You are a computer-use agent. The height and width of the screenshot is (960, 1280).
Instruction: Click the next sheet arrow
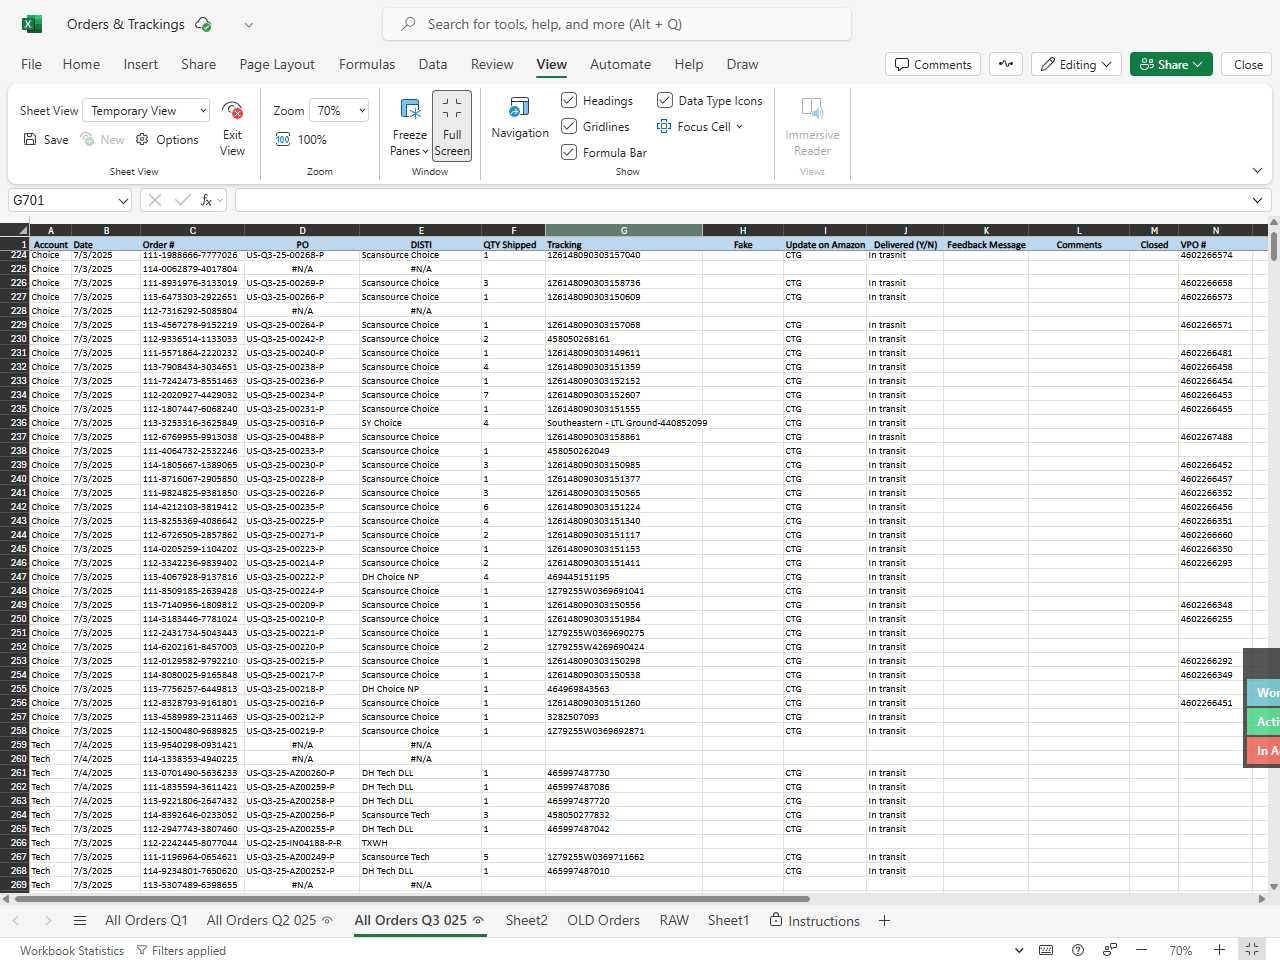click(47, 921)
